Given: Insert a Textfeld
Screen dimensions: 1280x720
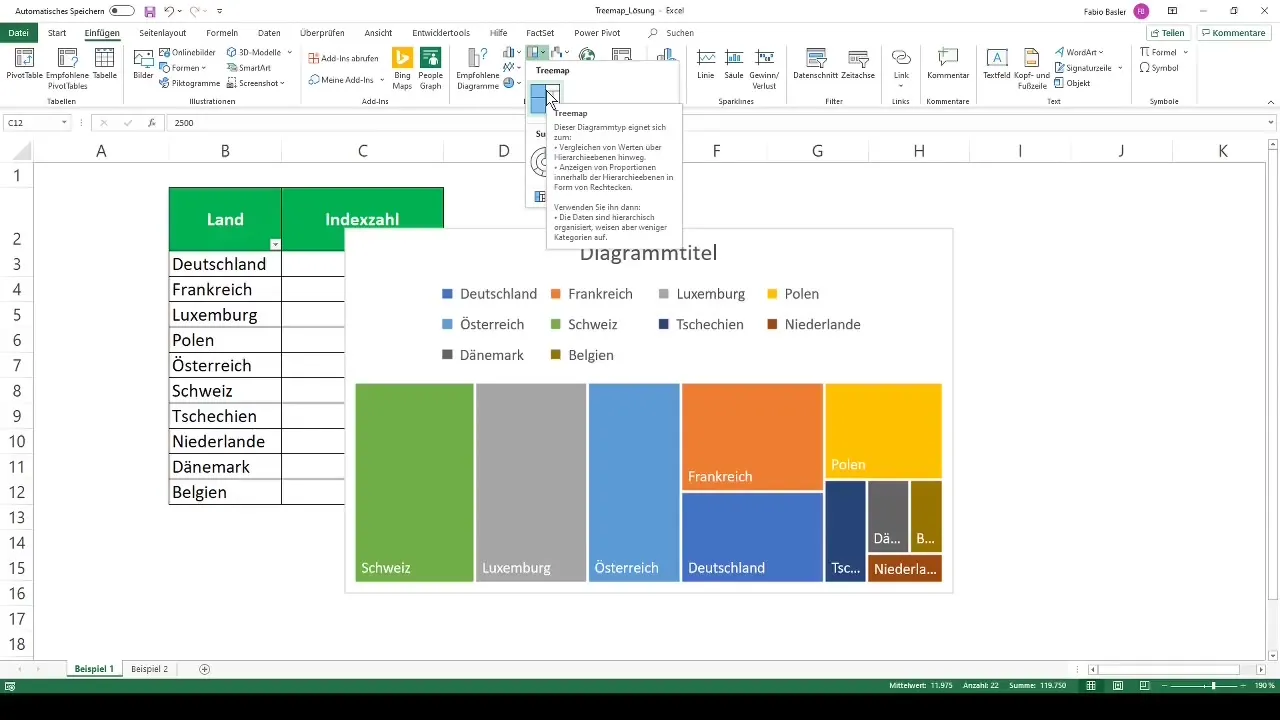Looking at the screenshot, I should (996, 62).
